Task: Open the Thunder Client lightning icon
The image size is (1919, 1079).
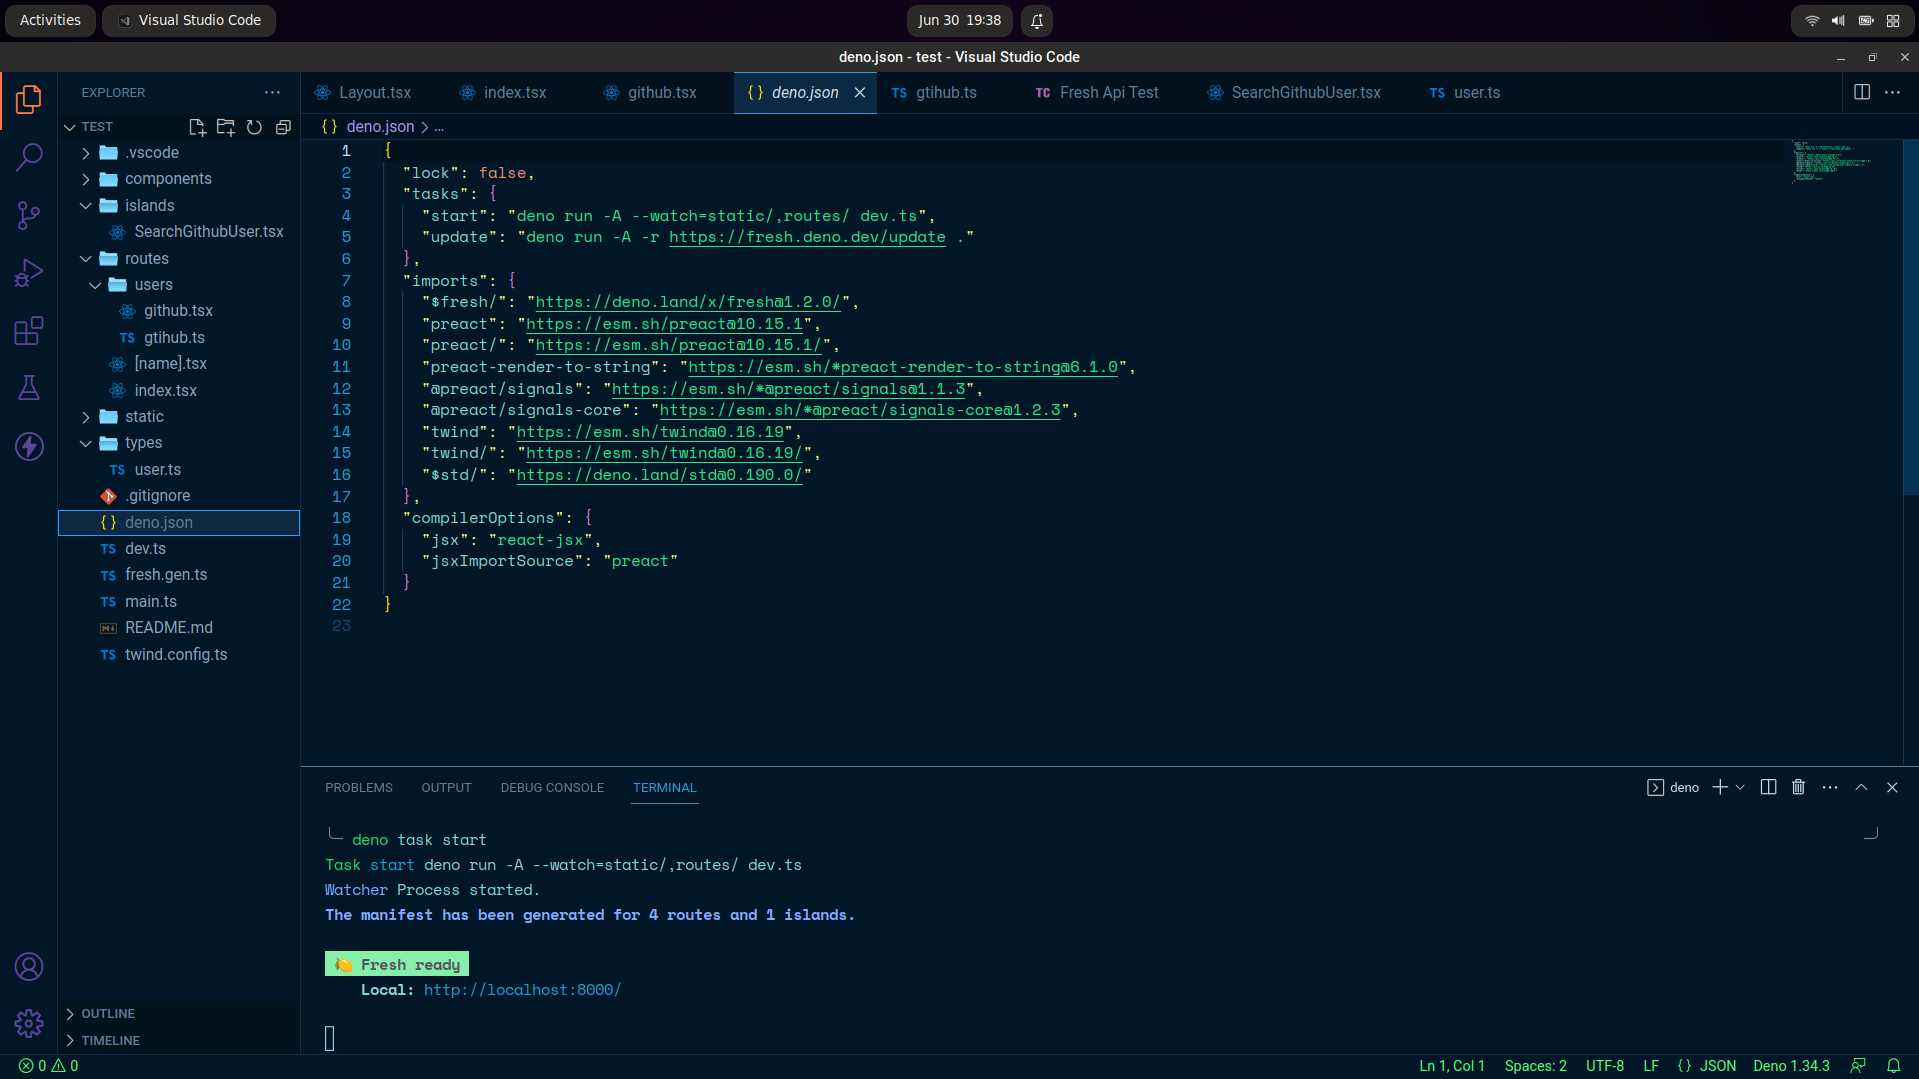Action: point(29,446)
